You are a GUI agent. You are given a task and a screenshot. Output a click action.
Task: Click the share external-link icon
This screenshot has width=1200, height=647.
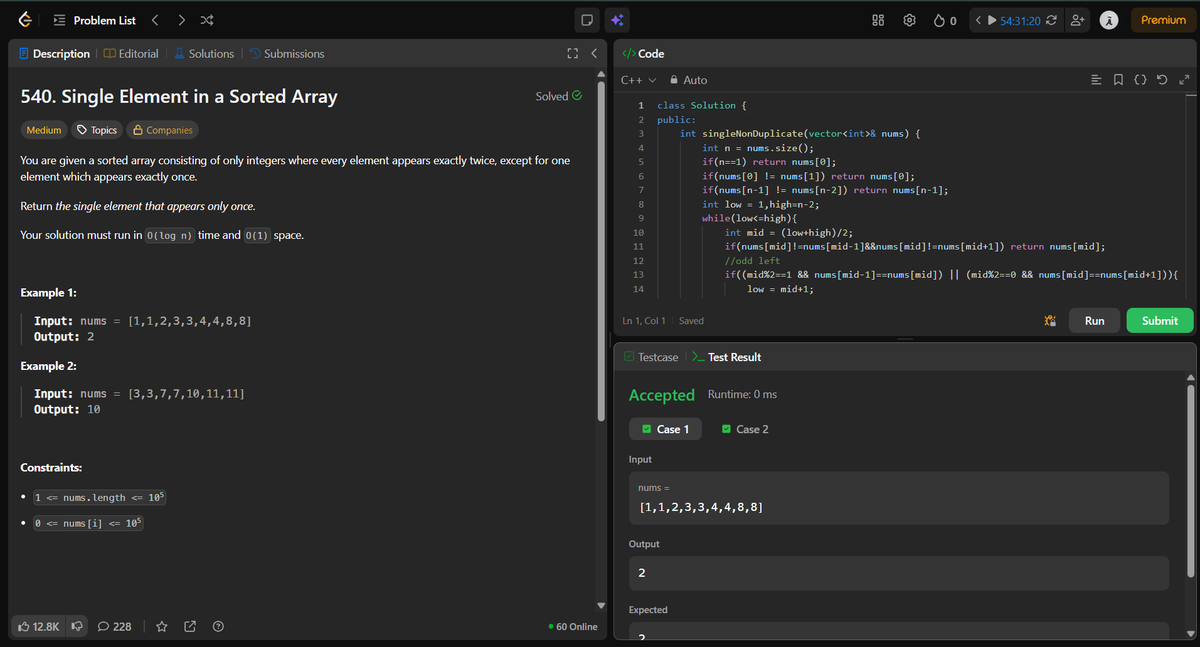click(191, 626)
